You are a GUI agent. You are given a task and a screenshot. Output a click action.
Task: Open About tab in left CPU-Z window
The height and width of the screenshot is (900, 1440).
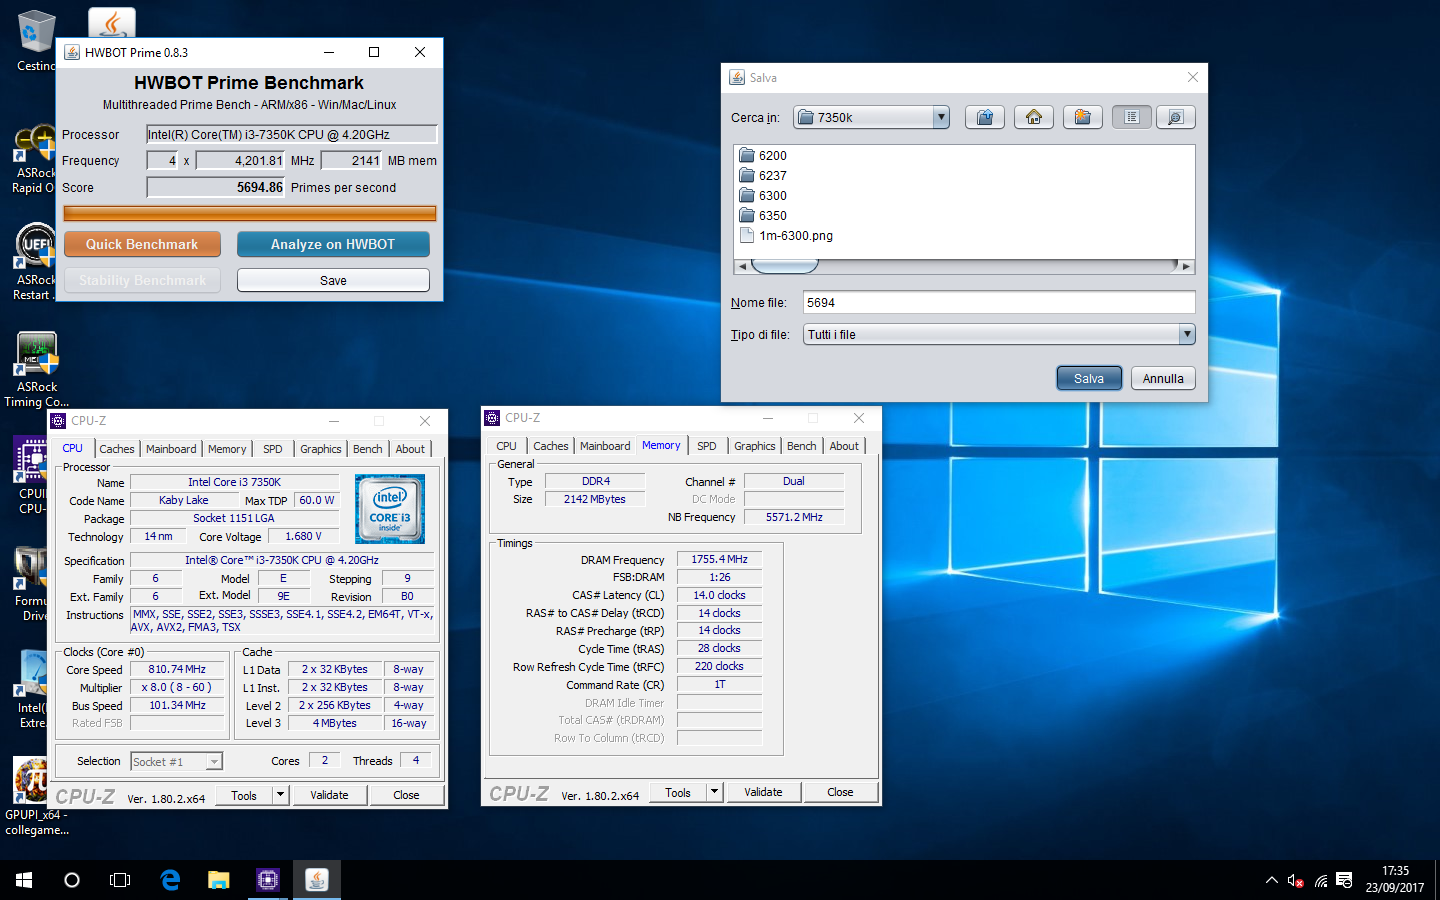click(410, 449)
